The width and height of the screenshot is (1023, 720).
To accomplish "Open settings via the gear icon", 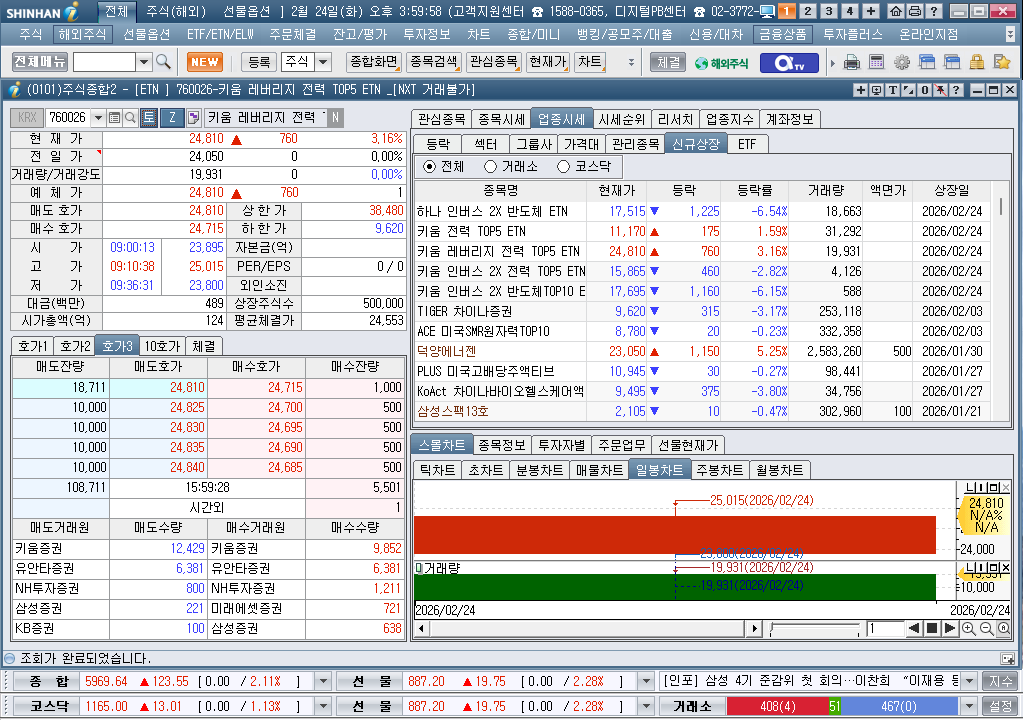I will (x=902, y=63).
